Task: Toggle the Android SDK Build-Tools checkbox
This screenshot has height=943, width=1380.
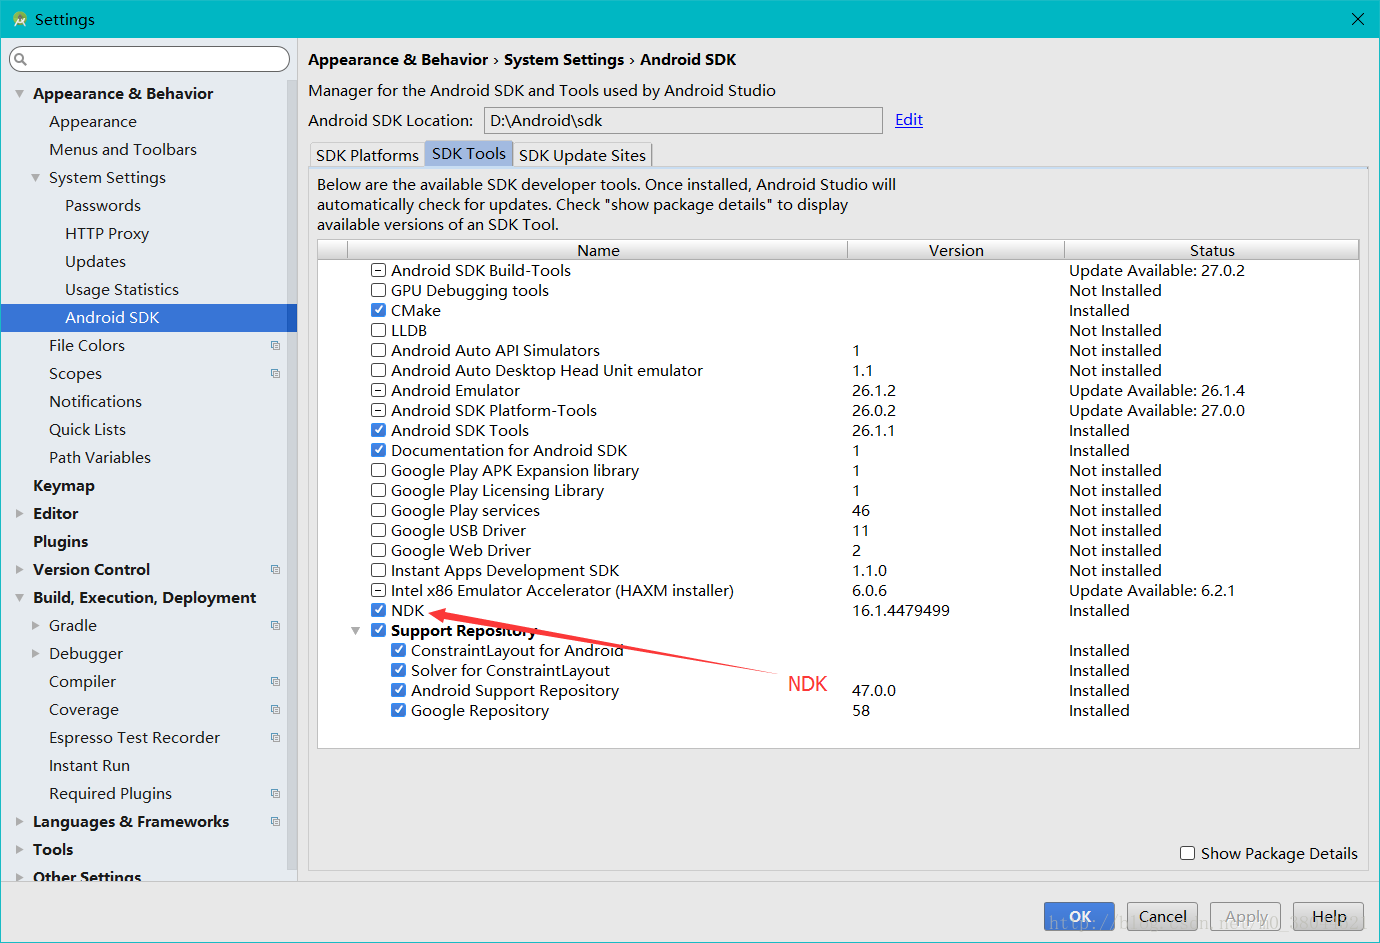Action: [378, 270]
